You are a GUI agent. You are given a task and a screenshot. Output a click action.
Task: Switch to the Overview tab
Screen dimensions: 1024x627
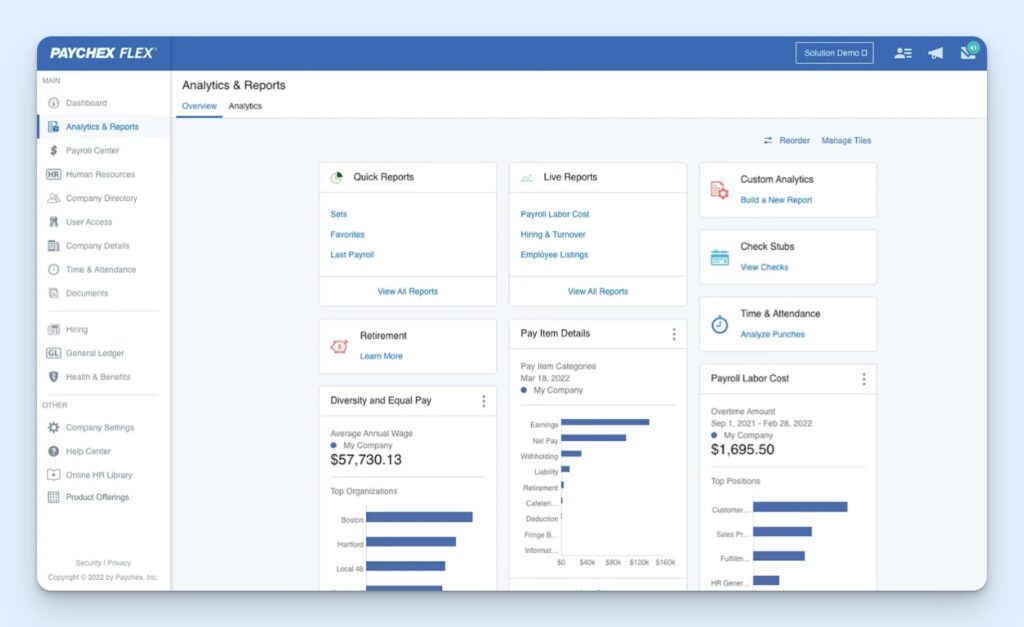[199, 106]
